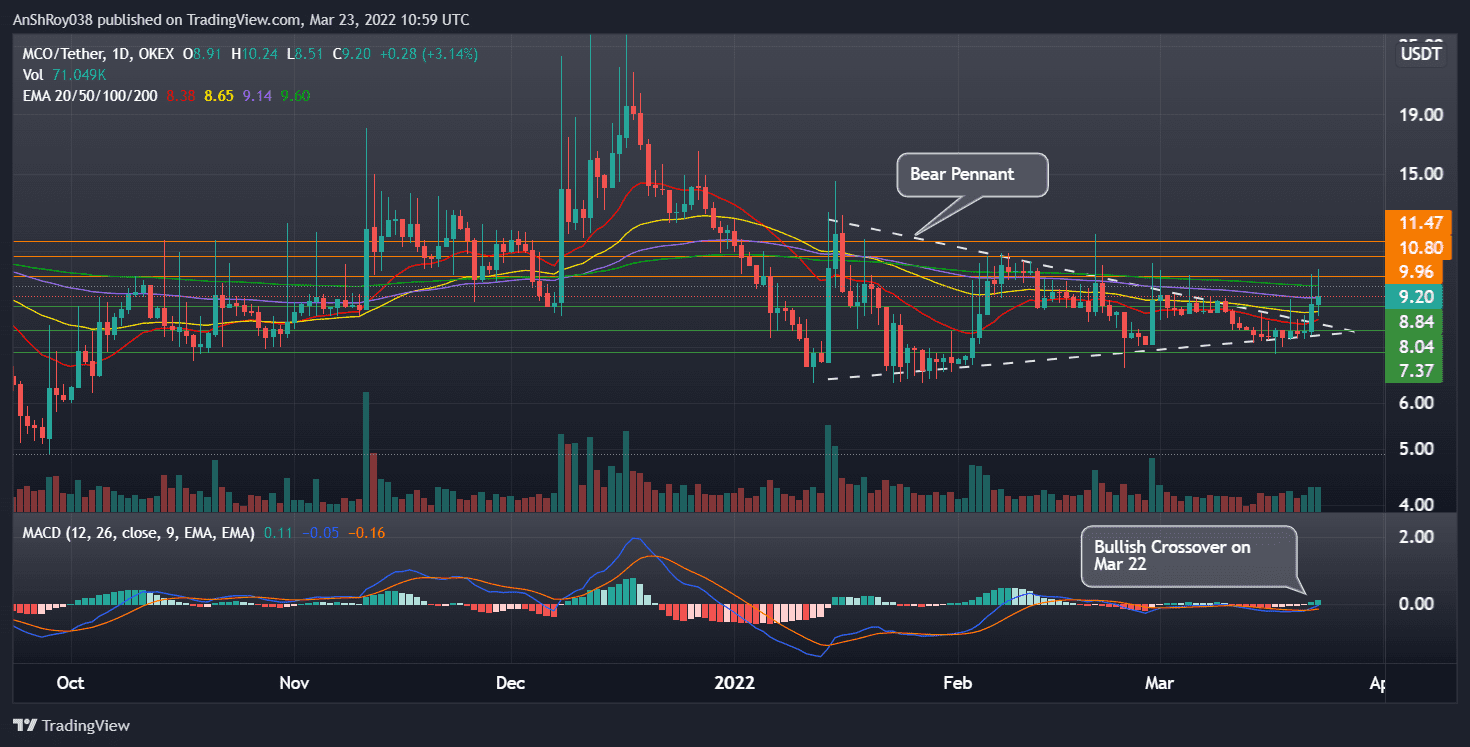Screen dimensions: 1470x747
Task: Click the USDT currency button on the price scale
Action: tap(1420, 54)
